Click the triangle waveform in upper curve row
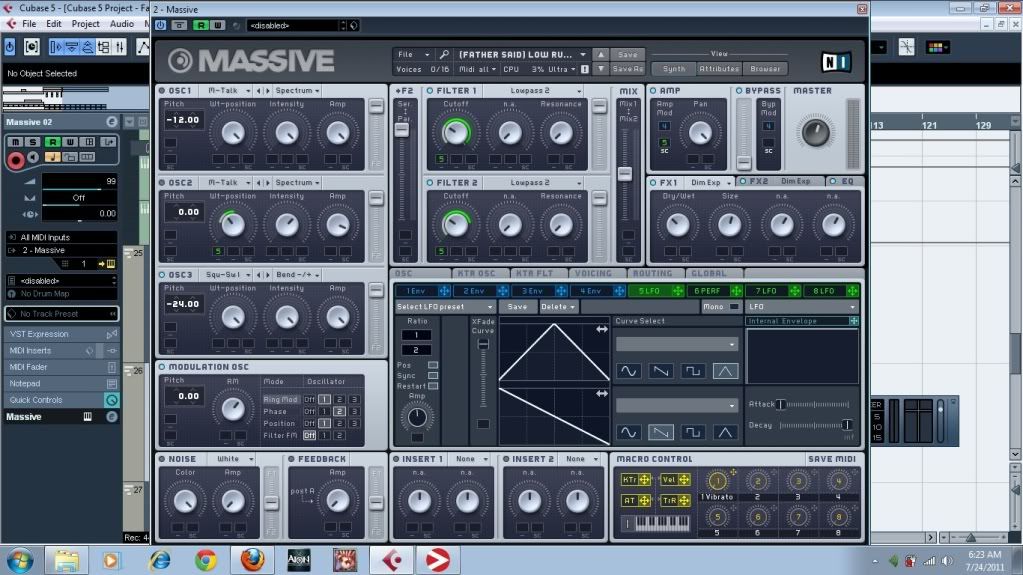Image resolution: width=1023 pixels, height=575 pixels. coord(725,371)
